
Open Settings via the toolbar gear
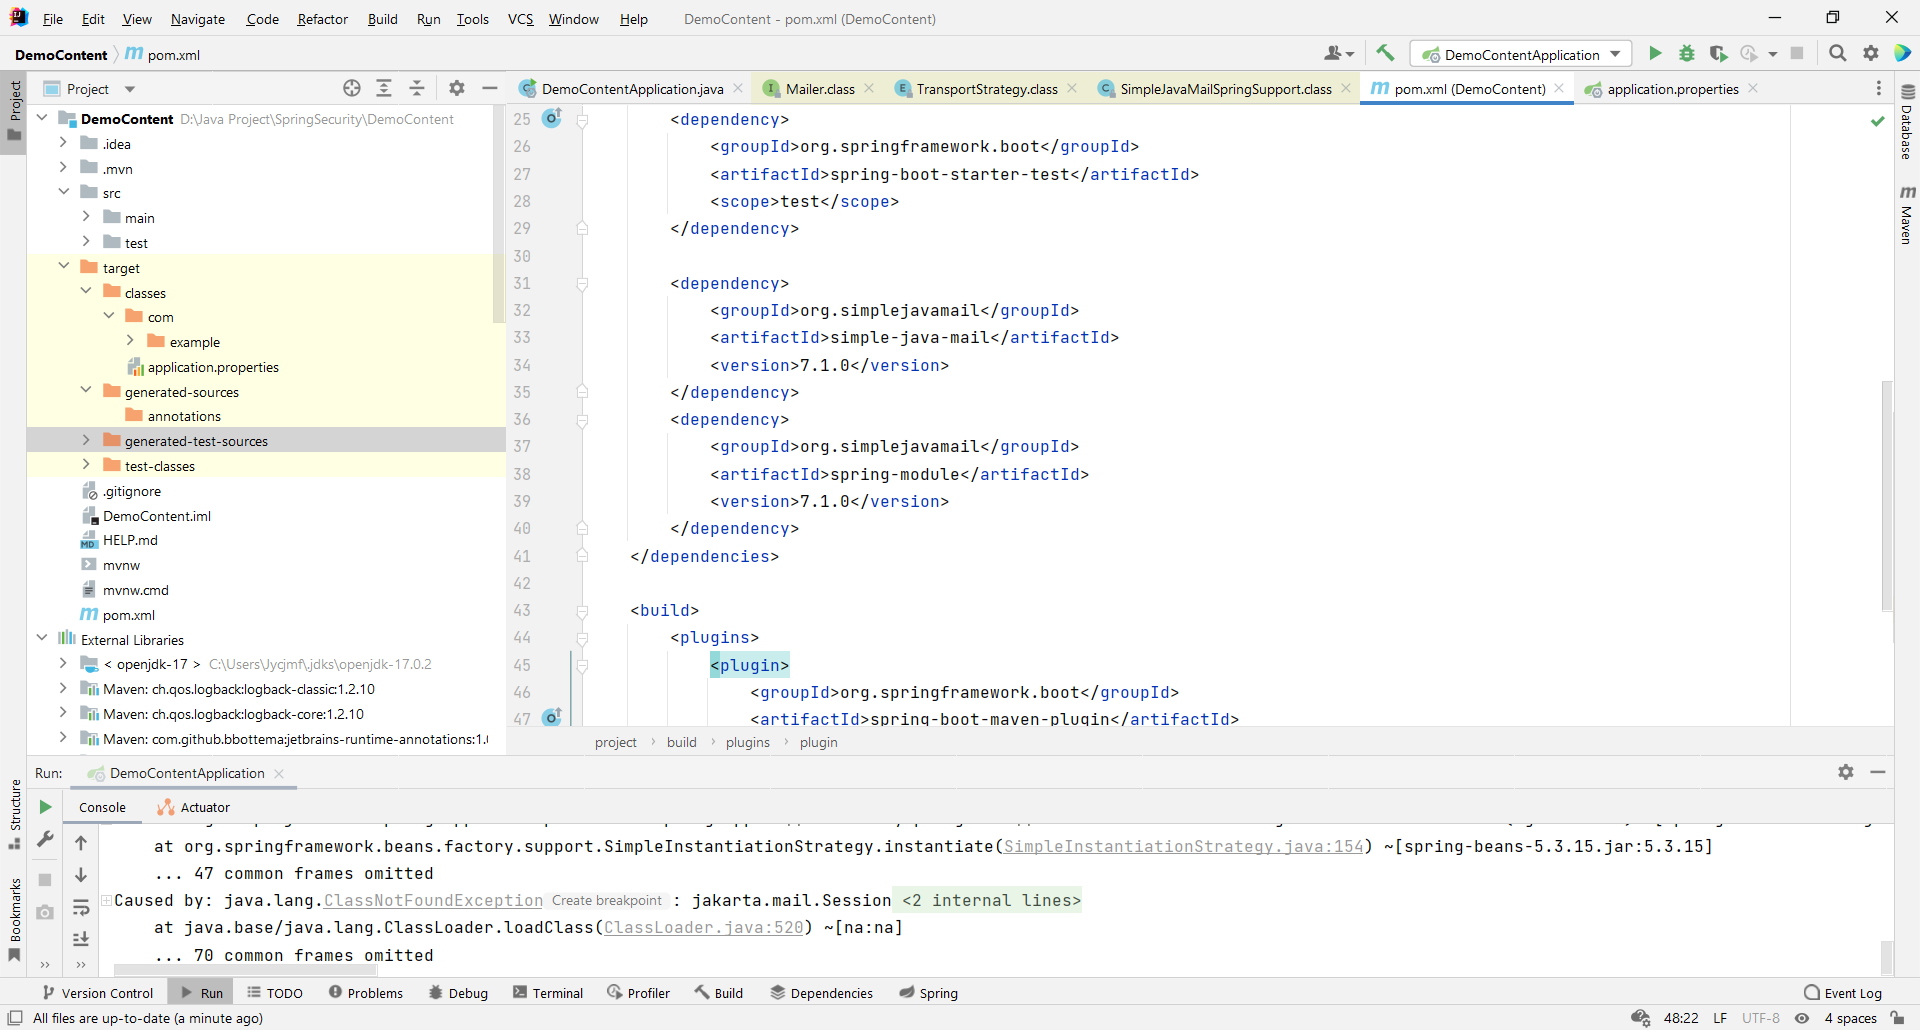[1871, 54]
